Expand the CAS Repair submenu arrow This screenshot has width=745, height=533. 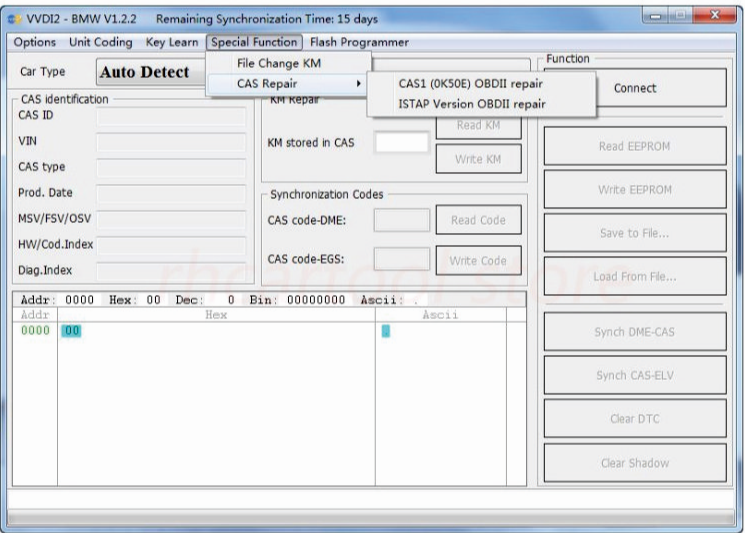pos(359,83)
